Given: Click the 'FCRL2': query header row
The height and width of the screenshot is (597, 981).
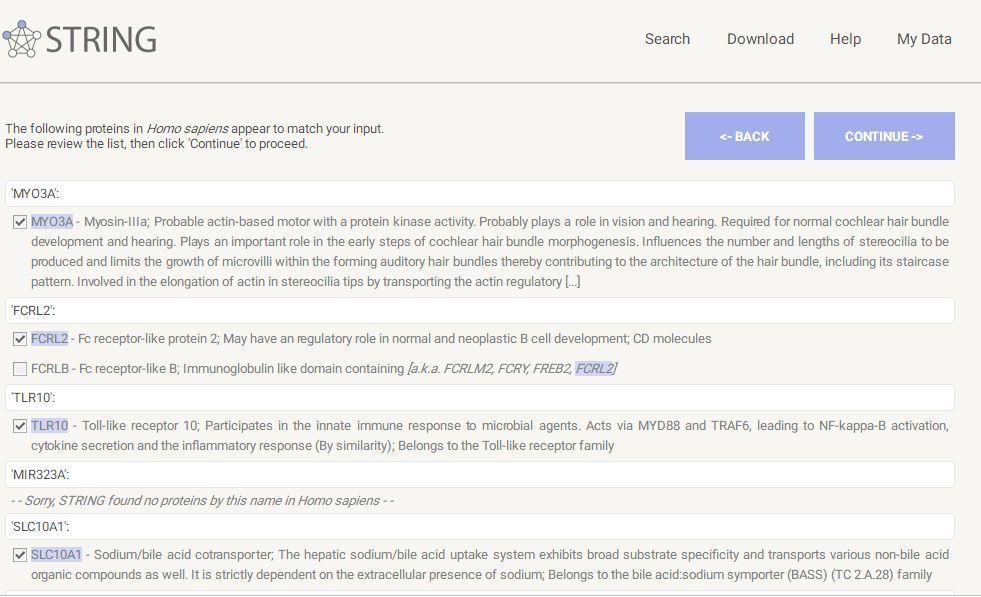Looking at the screenshot, I should [x=480, y=310].
